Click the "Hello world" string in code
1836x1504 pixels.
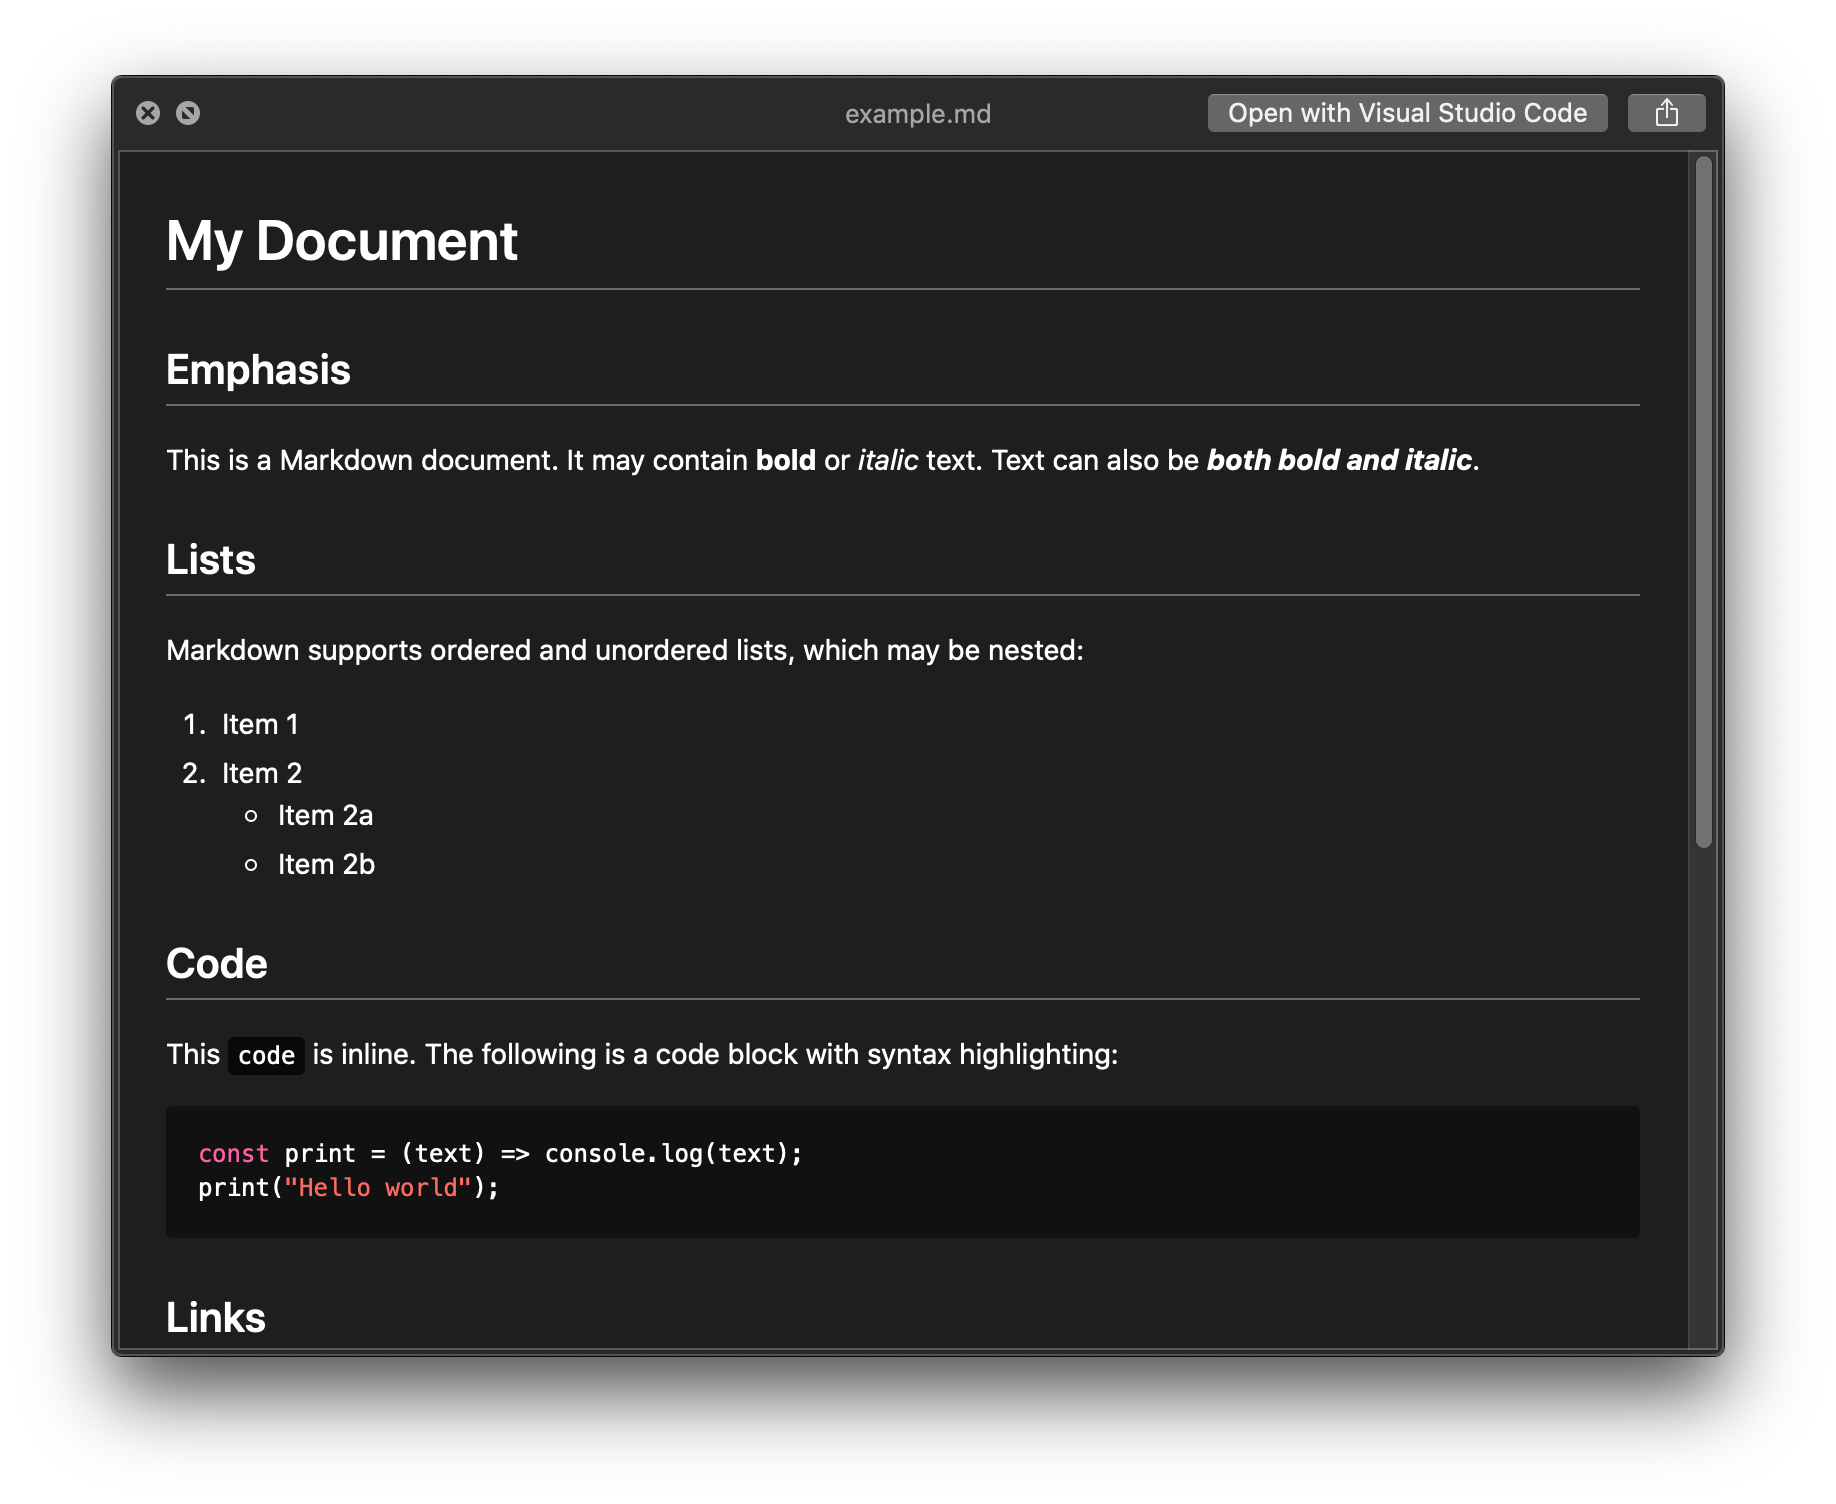click(378, 1187)
